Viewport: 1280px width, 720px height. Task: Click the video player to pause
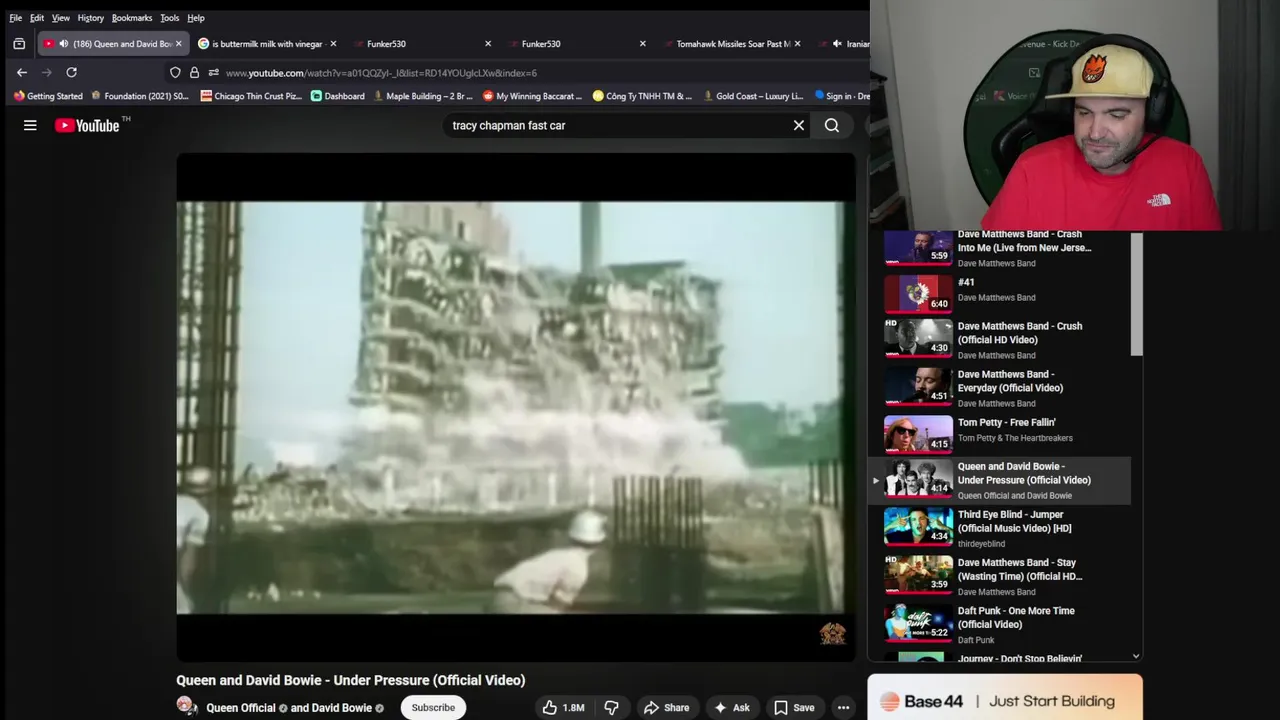coord(516,407)
